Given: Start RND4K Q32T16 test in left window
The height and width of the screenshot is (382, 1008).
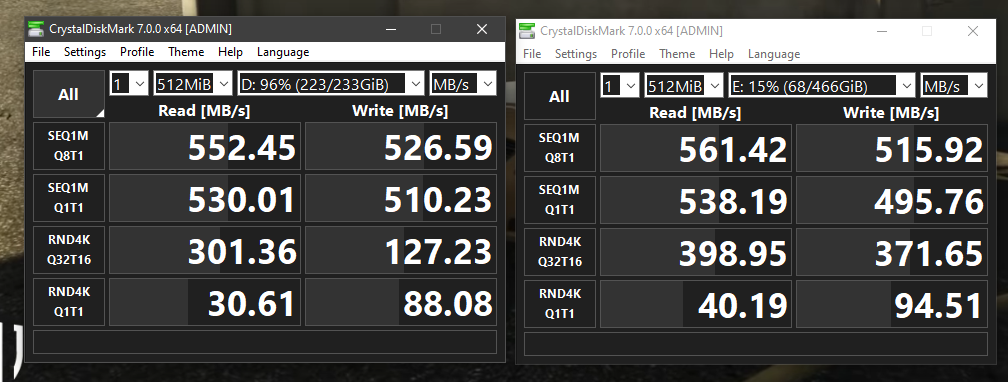Looking at the screenshot, I should coord(69,250).
